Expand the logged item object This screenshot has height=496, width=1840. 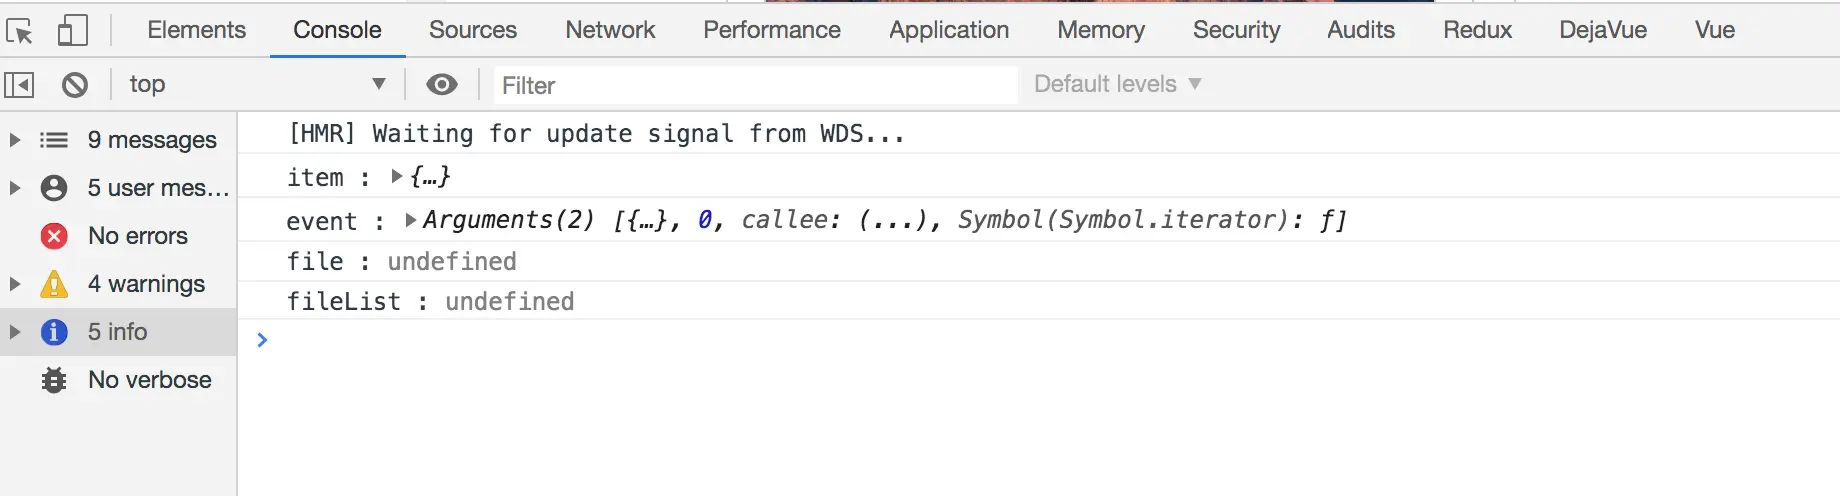[397, 177]
